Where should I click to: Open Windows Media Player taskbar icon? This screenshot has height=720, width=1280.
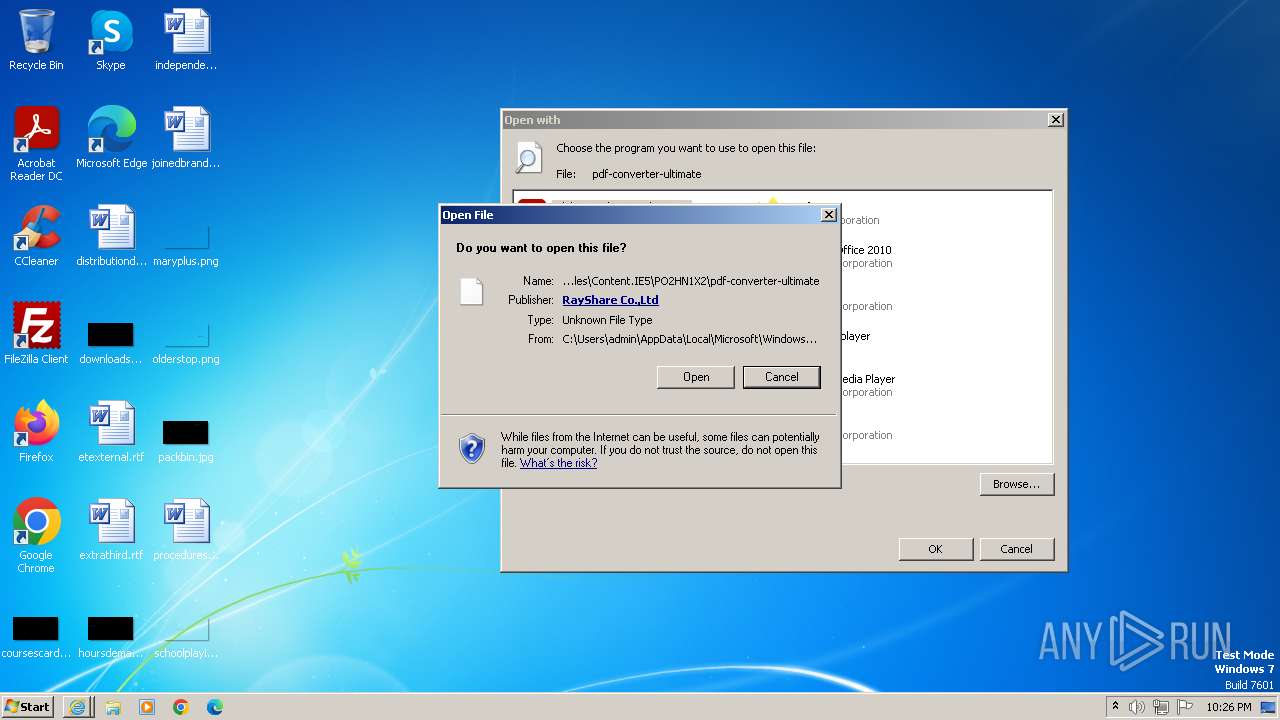click(x=147, y=707)
